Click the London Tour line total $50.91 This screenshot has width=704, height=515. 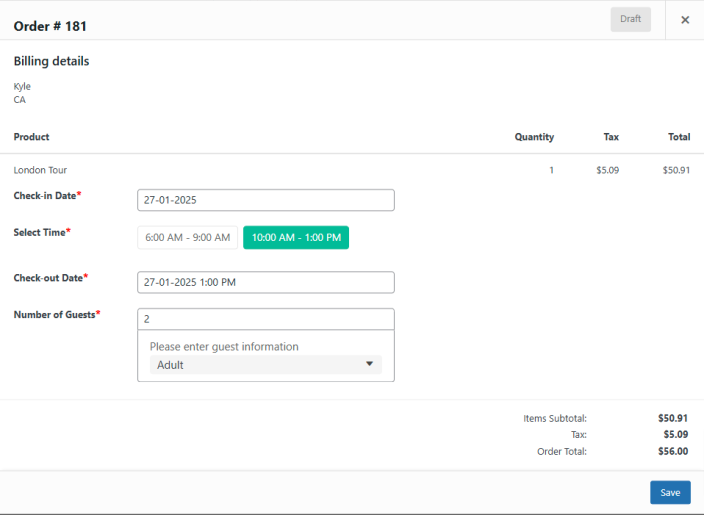click(676, 170)
